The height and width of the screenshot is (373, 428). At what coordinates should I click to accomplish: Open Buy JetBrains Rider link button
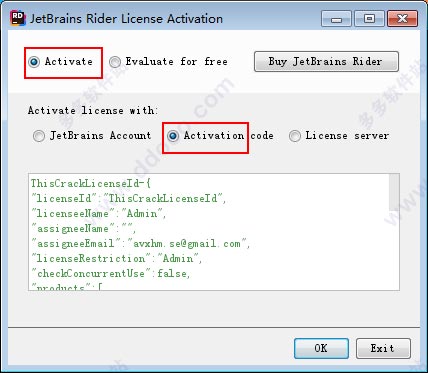pos(326,61)
